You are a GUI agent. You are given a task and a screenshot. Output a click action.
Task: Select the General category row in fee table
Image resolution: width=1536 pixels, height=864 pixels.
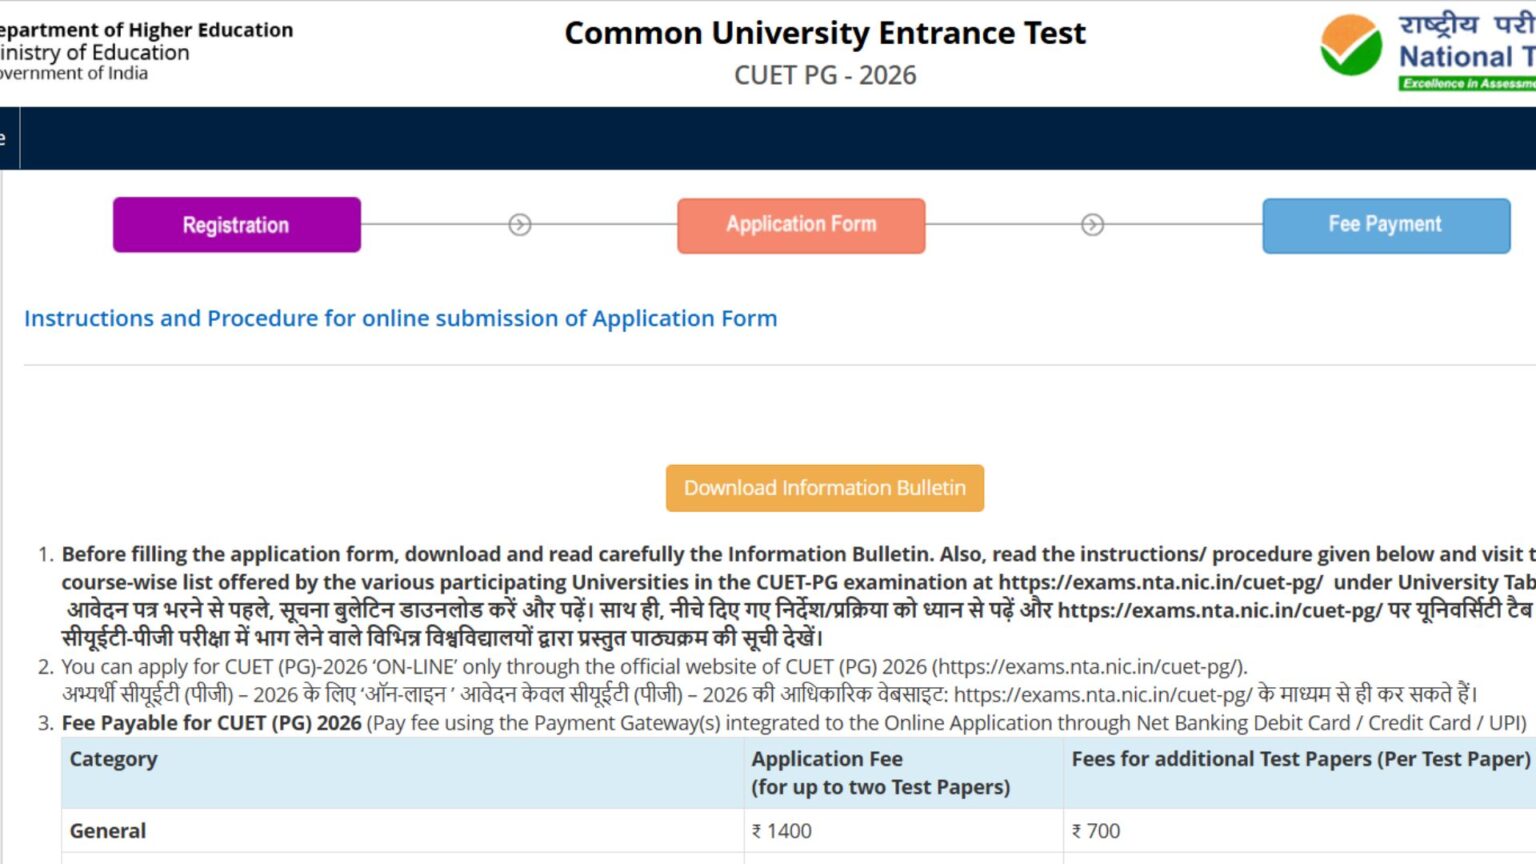coord(106,830)
